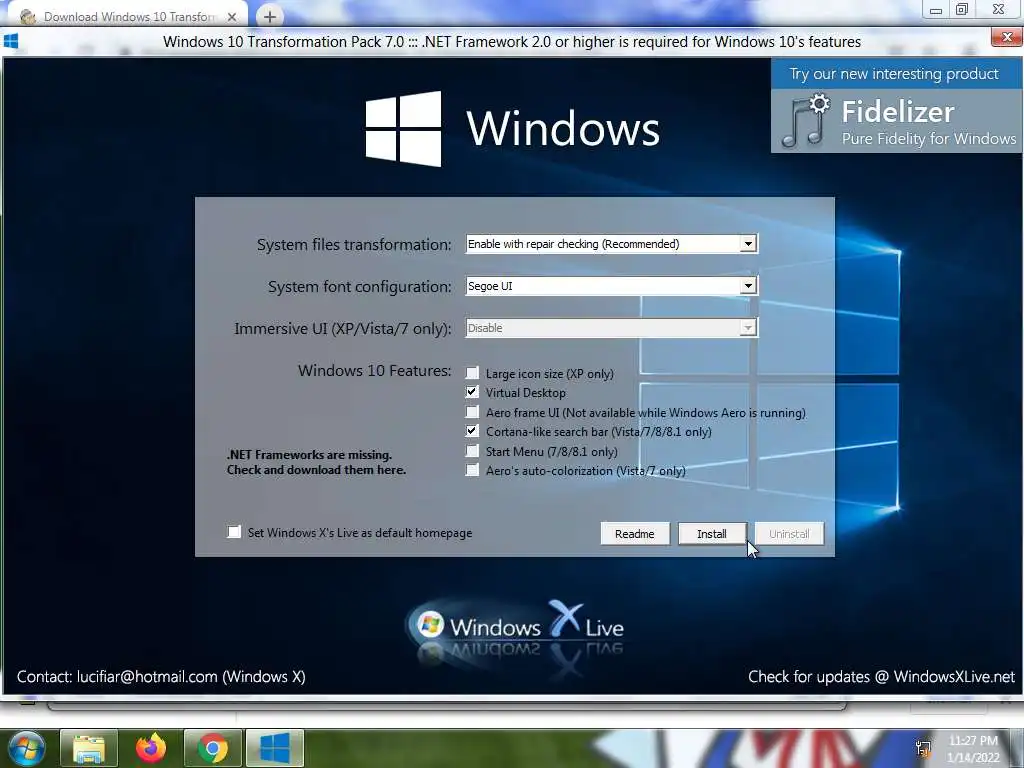Click the taskbar clock showing 11:27 PM
Viewport: 1024px width, 768px height.
coord(974,749)
